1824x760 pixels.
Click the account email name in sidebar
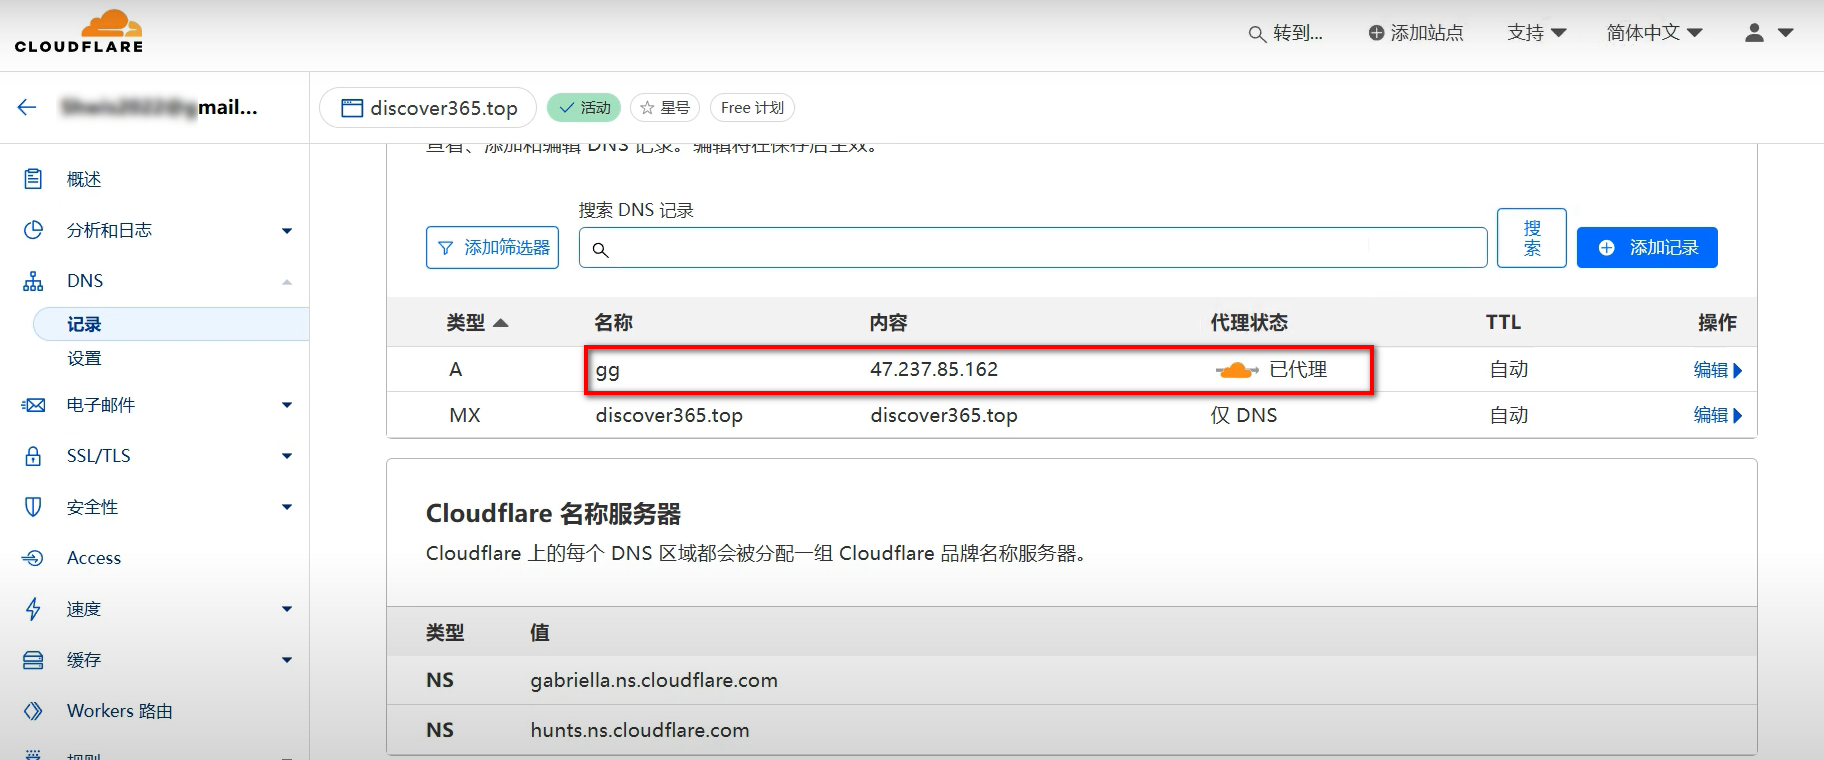pyautogui.click(x=160, y=107)
